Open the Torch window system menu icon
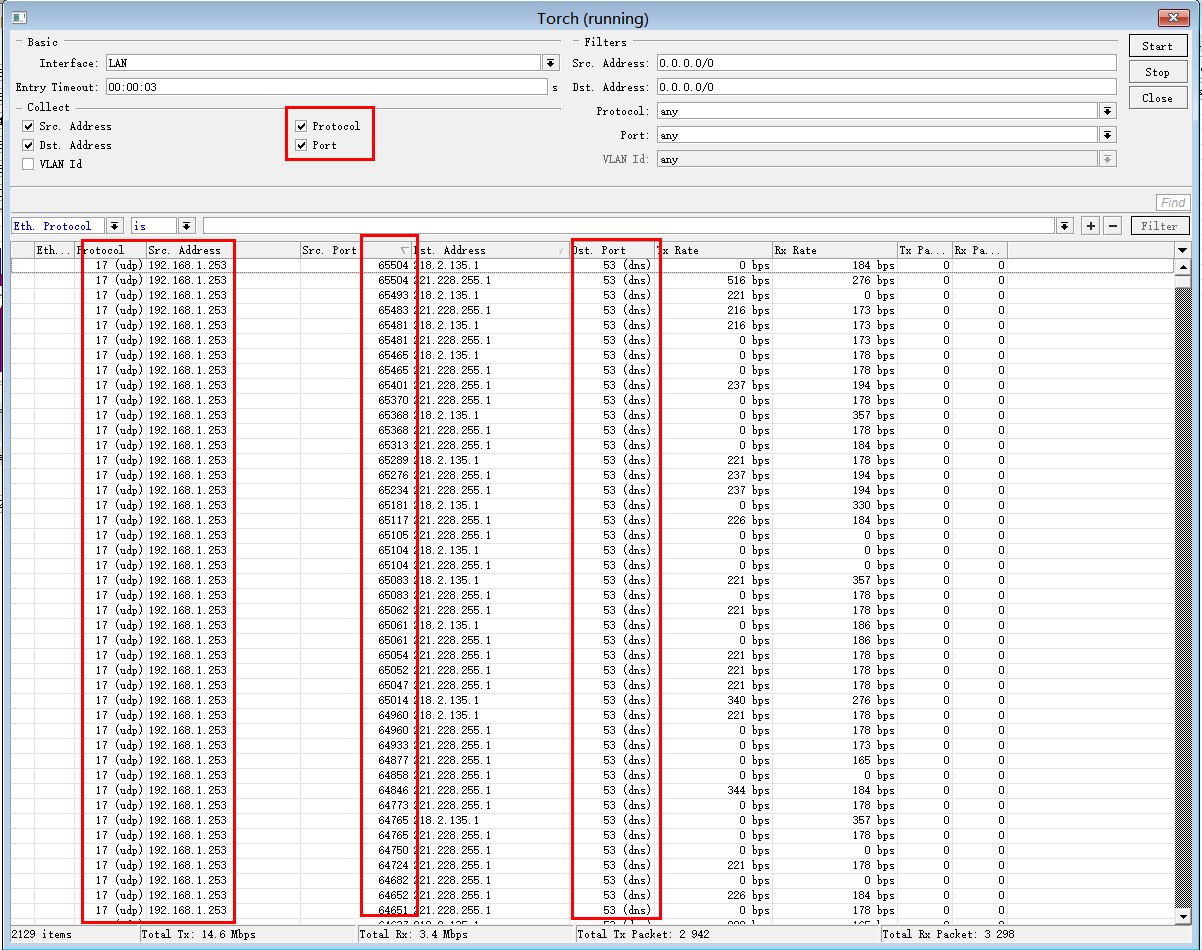 (x=19, y=17)
